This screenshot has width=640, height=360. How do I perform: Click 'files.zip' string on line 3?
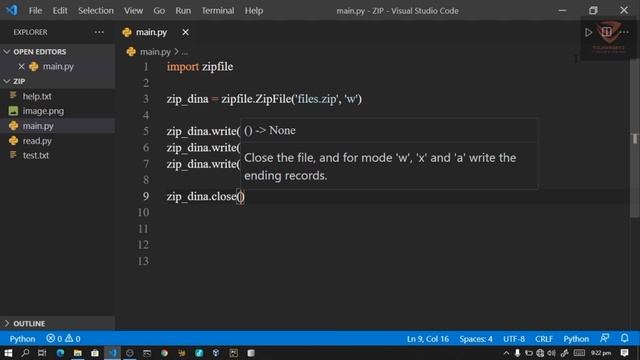click(x=317, y=99)
